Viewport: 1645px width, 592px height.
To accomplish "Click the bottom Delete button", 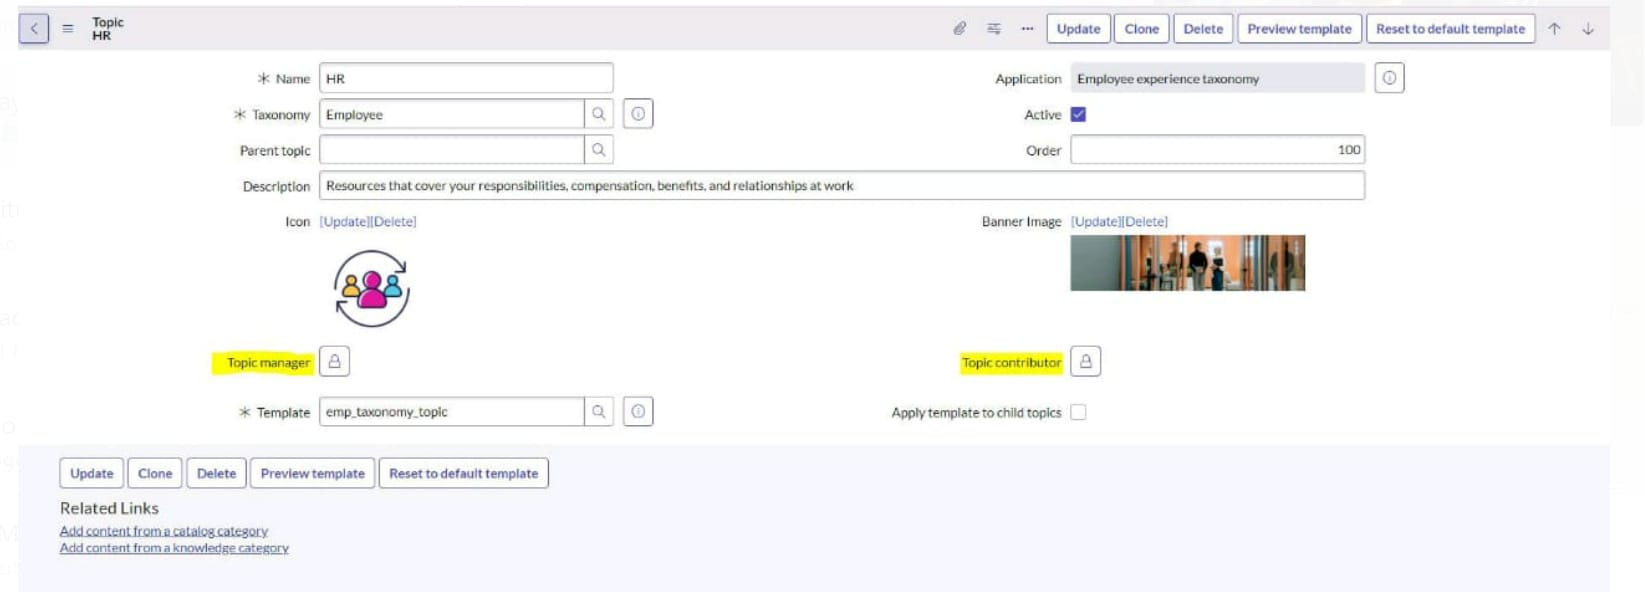I will [x=216, y=473].
